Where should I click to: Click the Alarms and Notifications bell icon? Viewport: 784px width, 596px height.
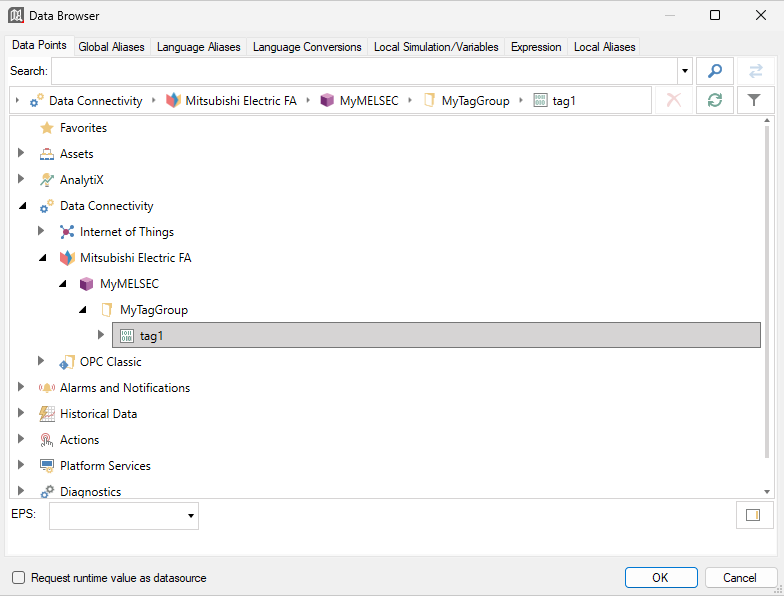coord(47,388)
